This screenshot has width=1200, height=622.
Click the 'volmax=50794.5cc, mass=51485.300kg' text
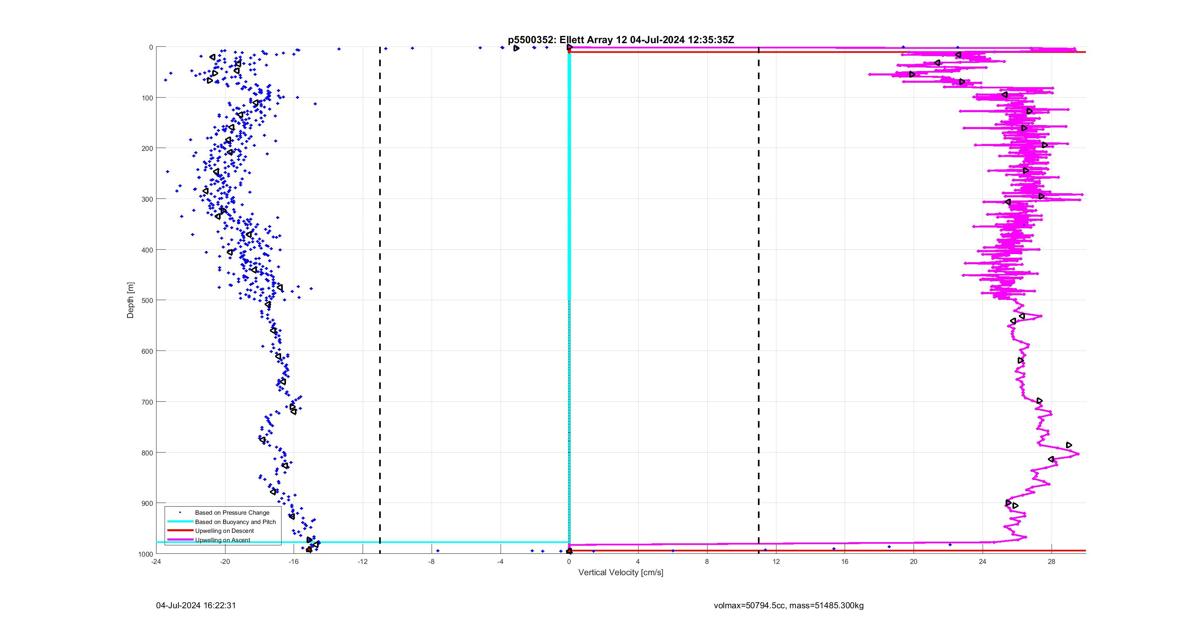pyautogui.click(x=789, y=605)
